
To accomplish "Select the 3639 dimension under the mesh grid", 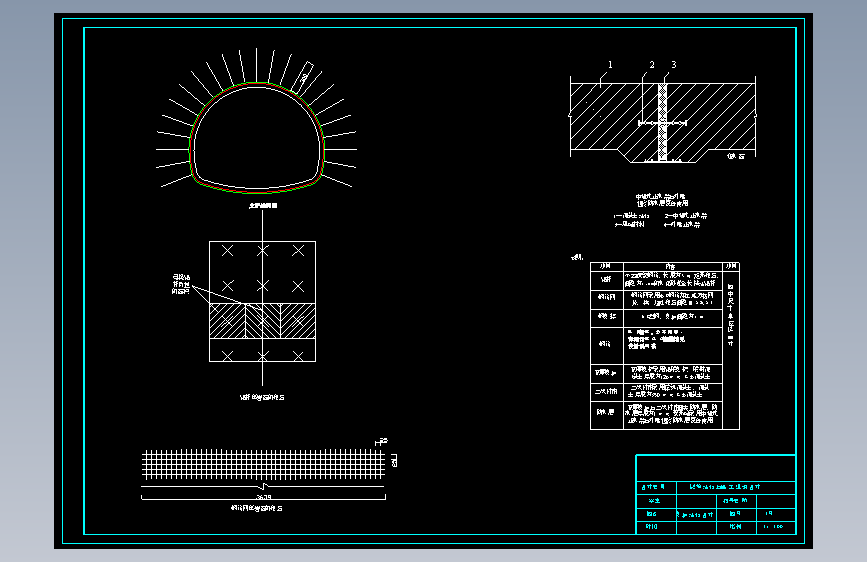I will pyautogui.click(x=264, y=497).
